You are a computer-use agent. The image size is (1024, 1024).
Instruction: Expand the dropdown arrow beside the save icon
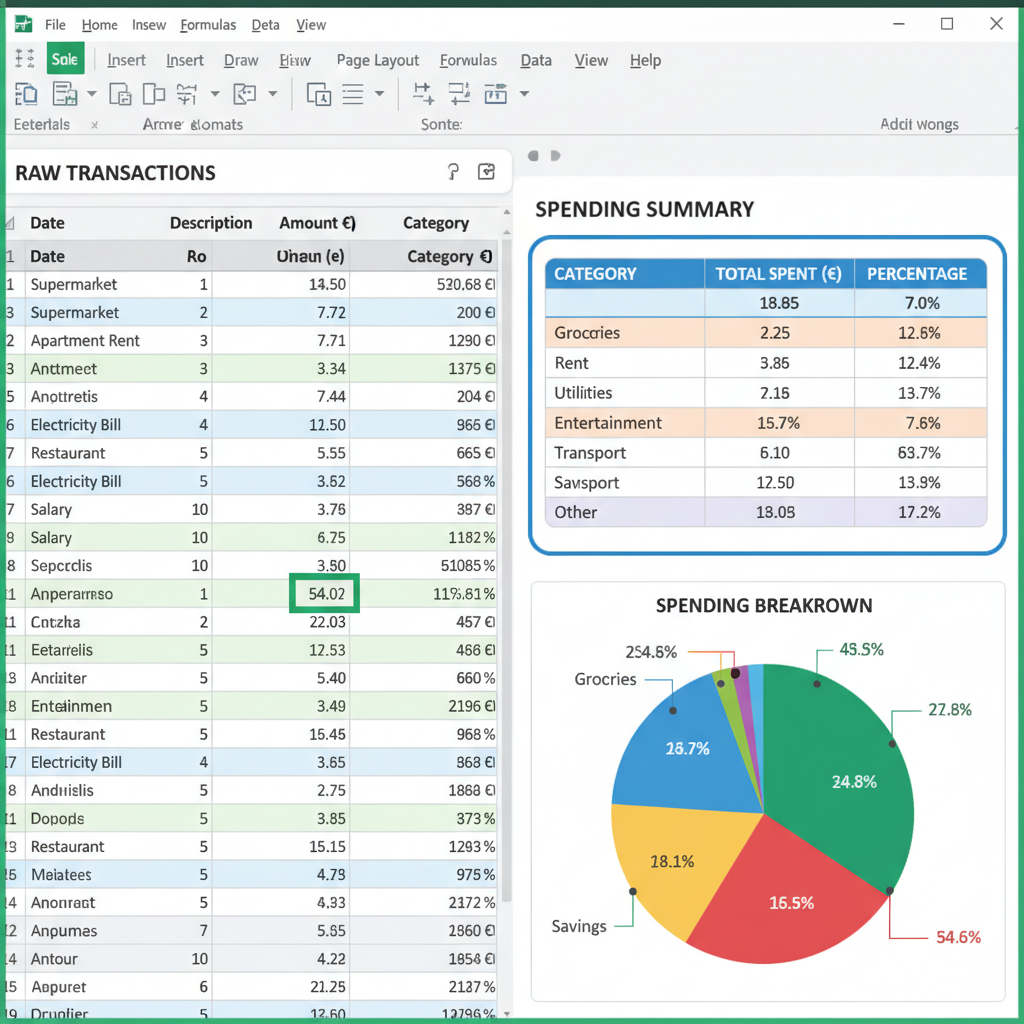click(x=92, y=94)
